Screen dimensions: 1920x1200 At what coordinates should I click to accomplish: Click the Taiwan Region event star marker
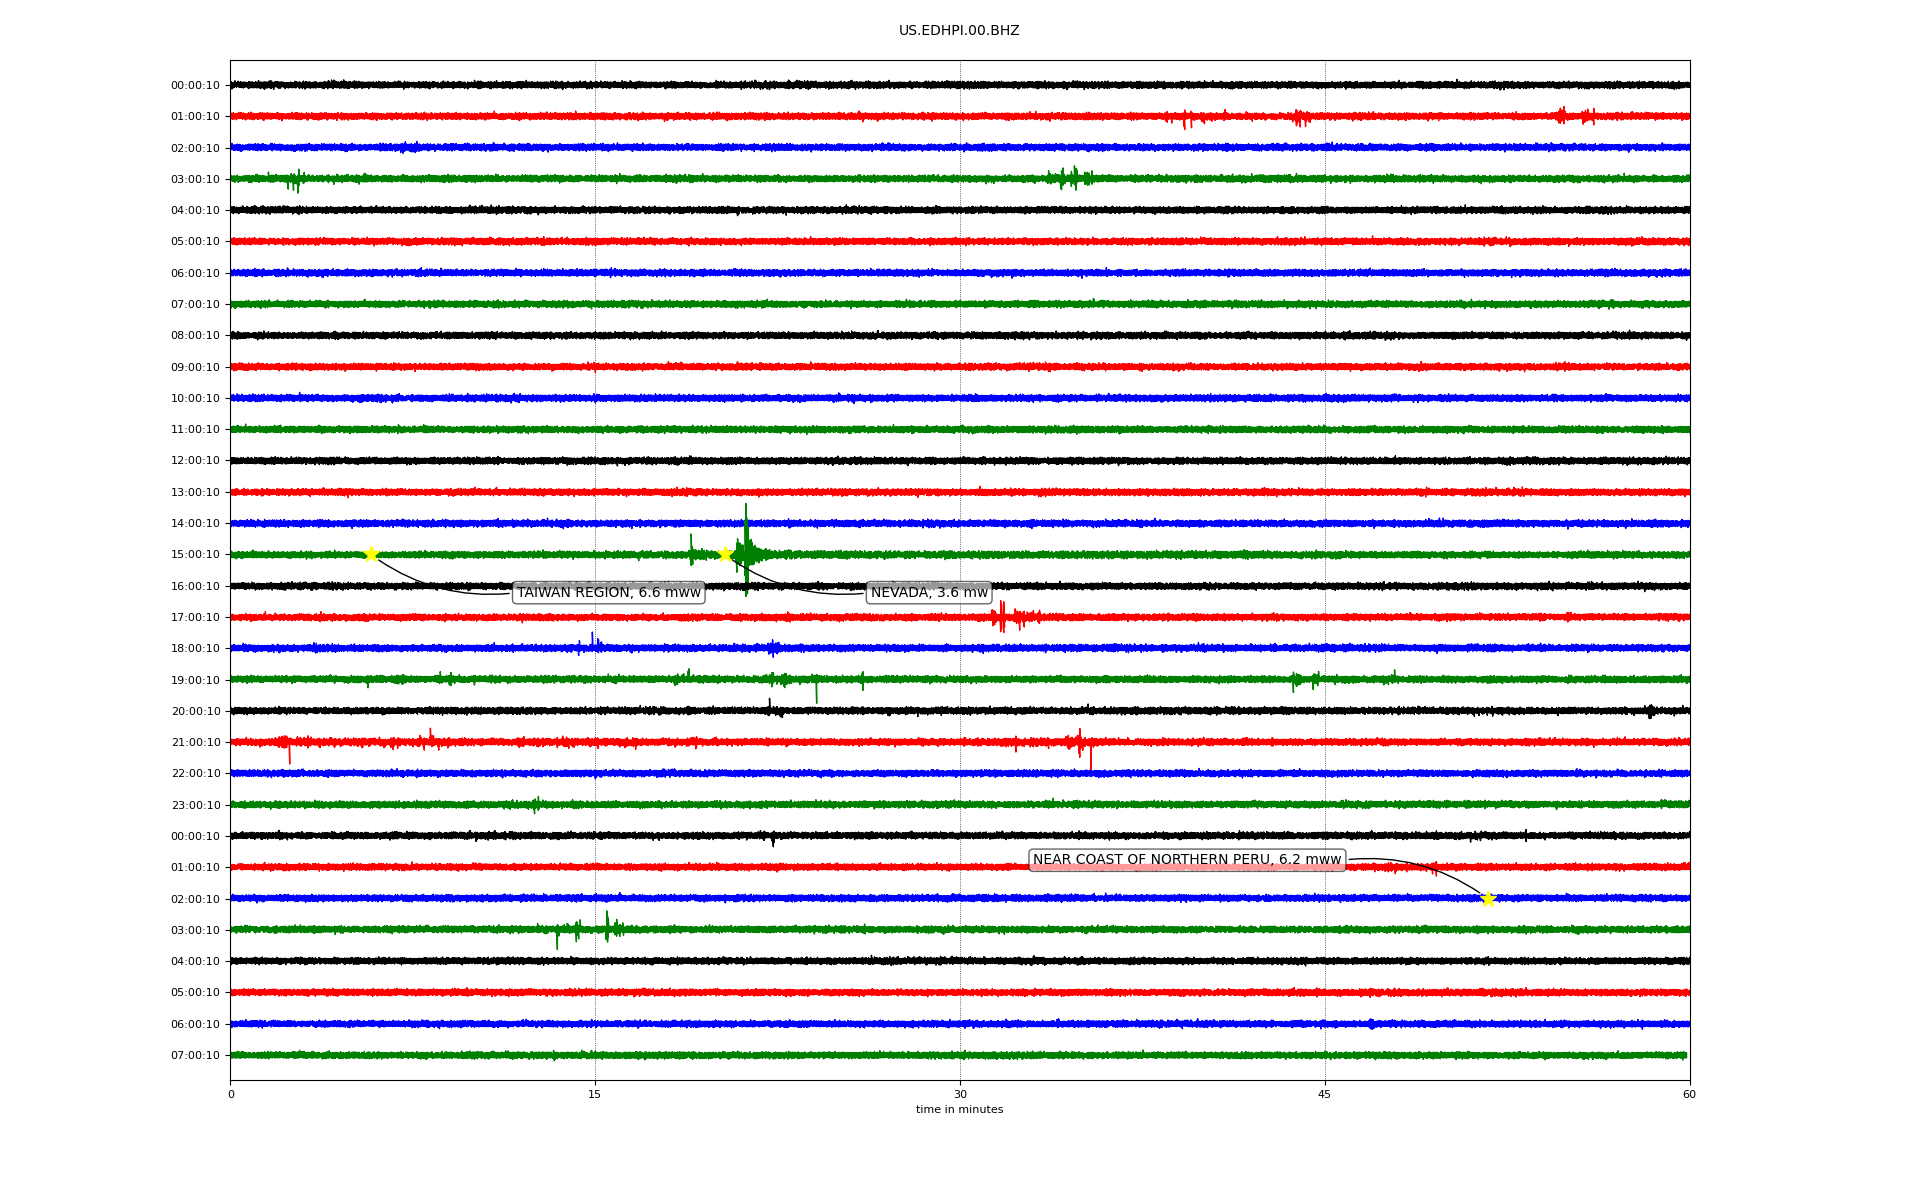pyautogui.click(x=371, y=555)
